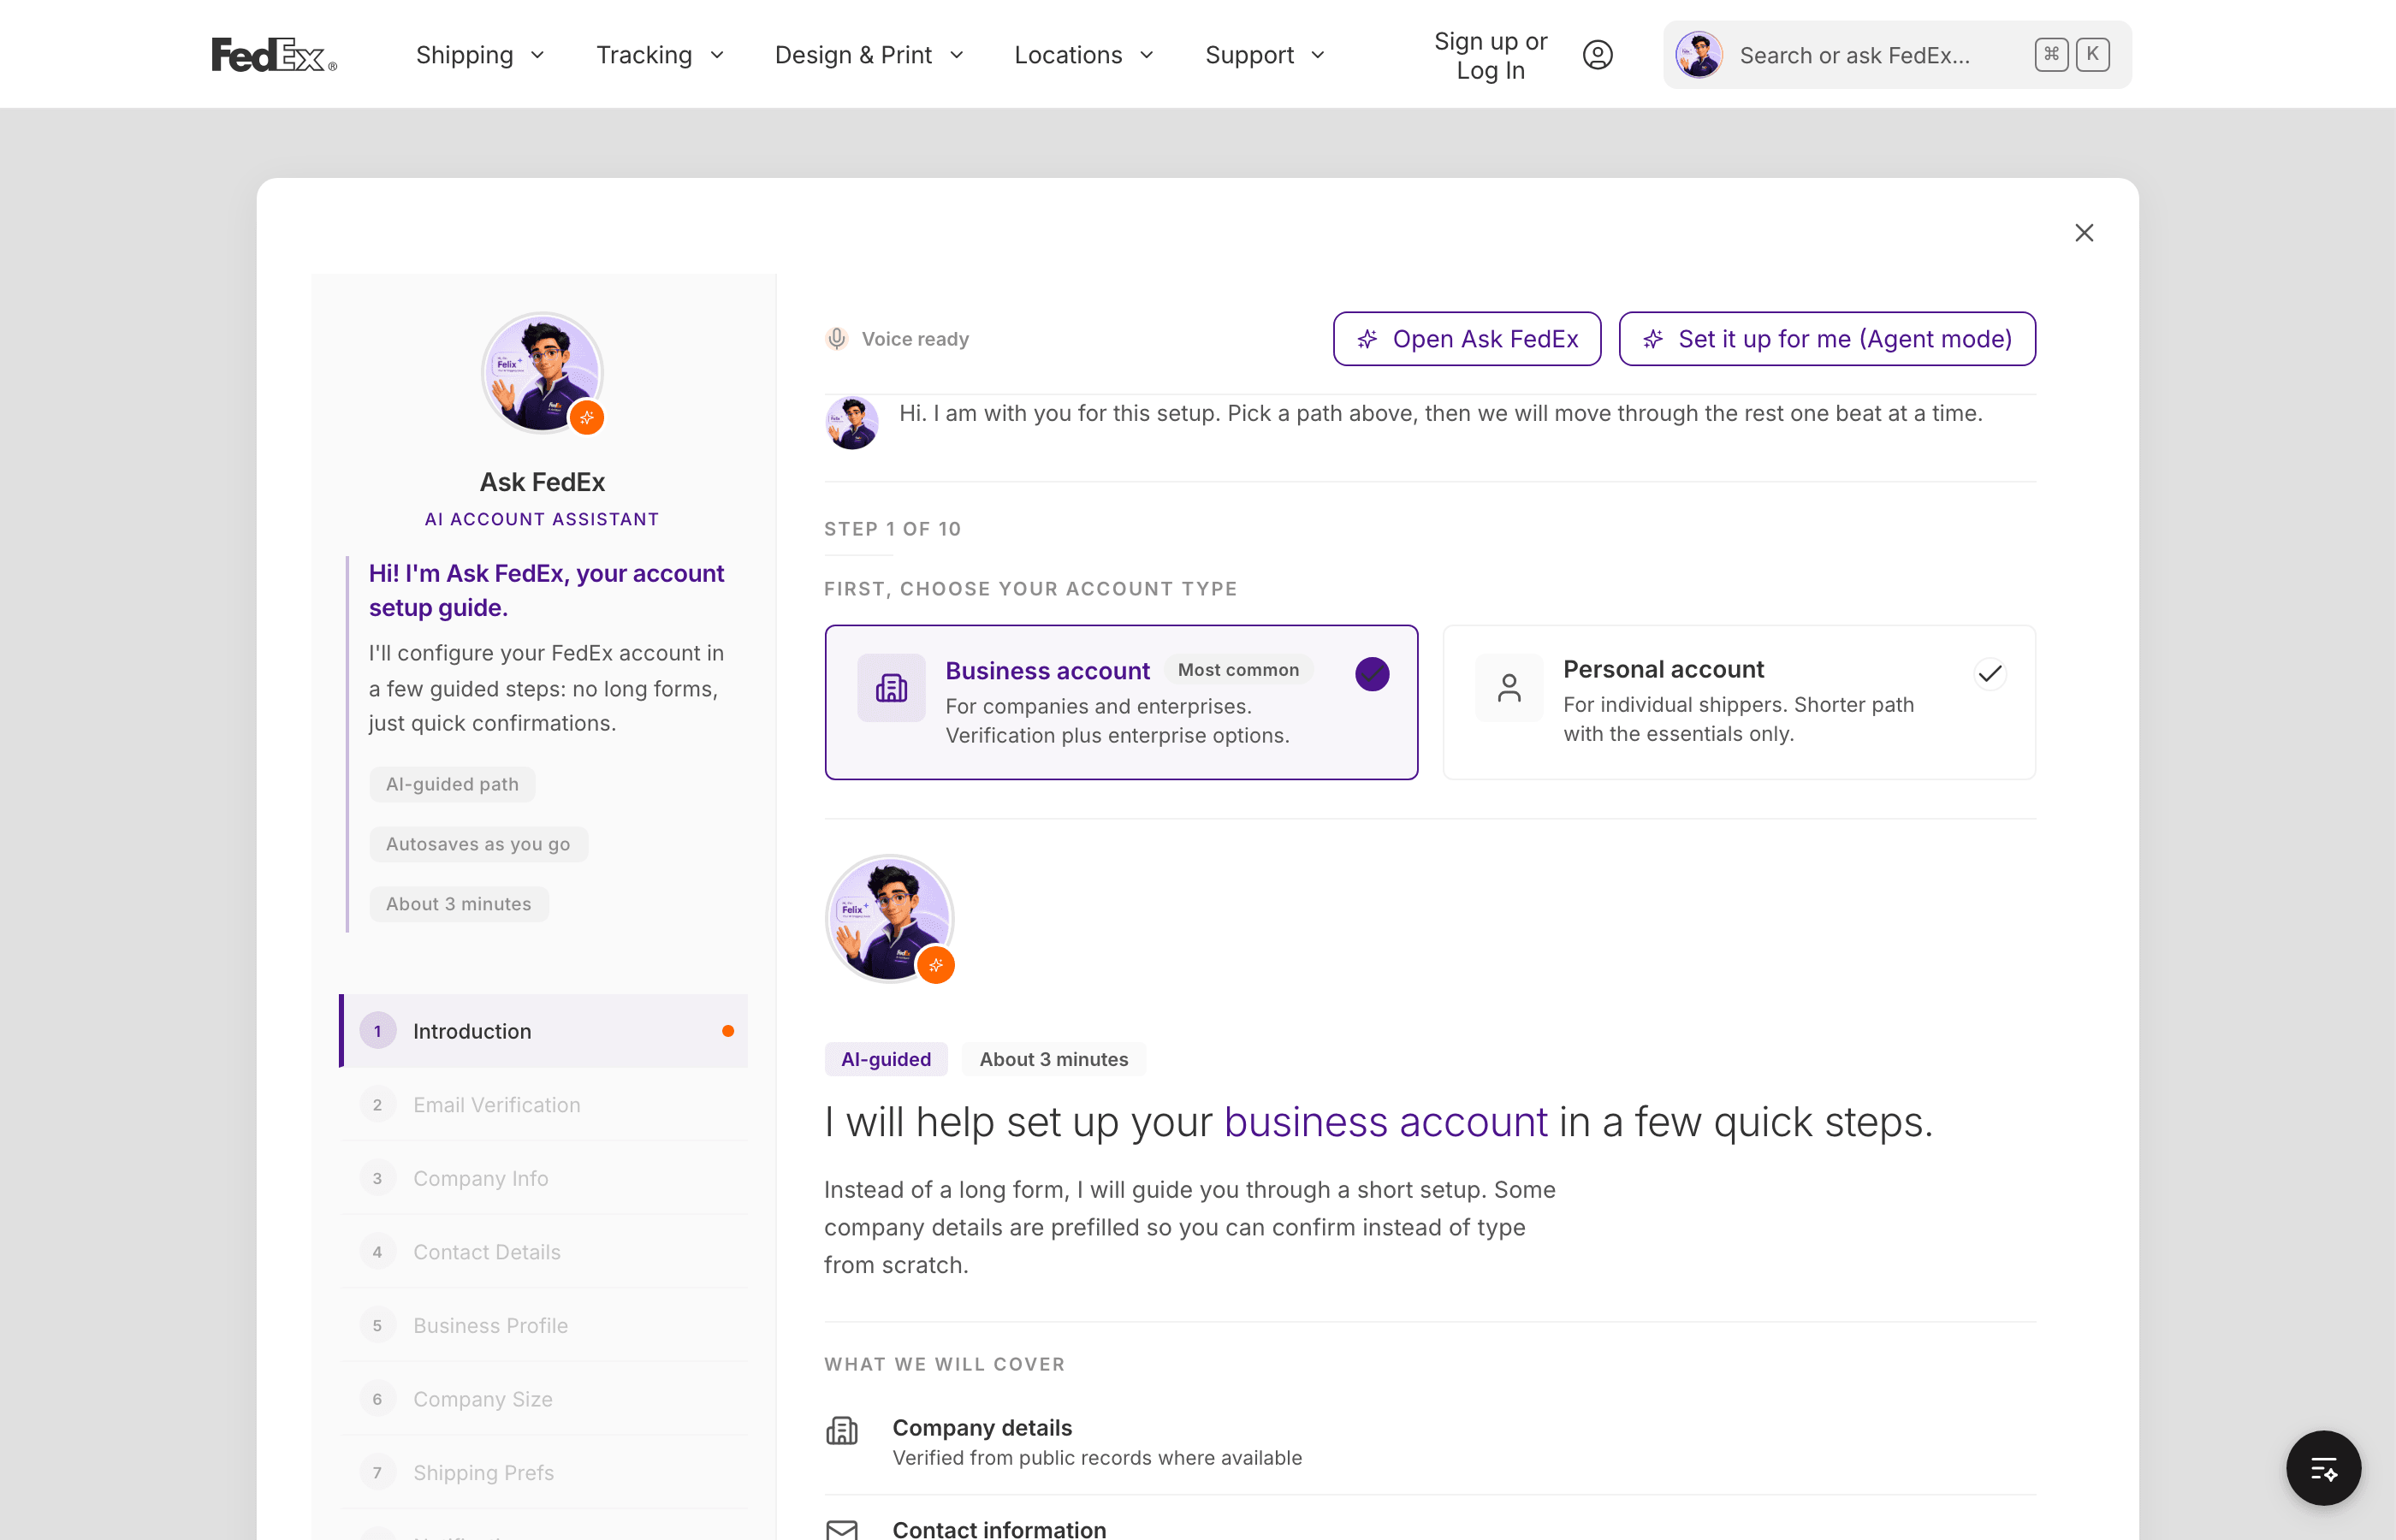This screenshot has height=1540, width=2396.
Task: Click the business account highlighted link text
Action: click(x=1385, y=1122)
